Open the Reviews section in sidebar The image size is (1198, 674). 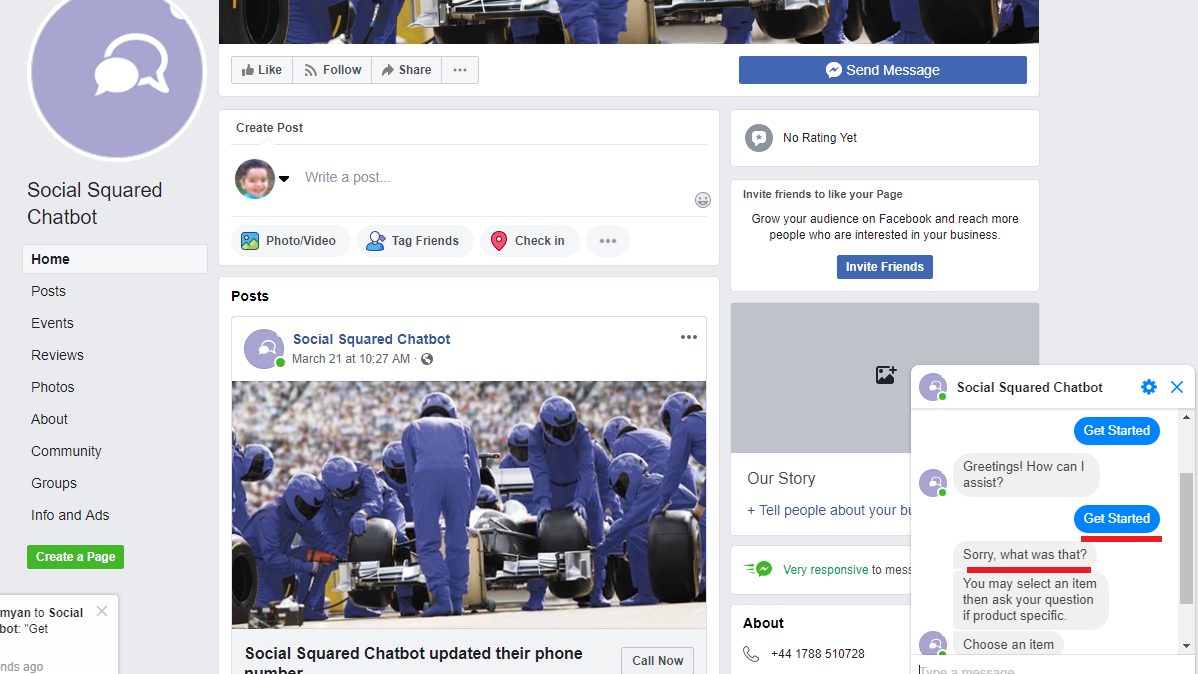[x=57, y=355]
